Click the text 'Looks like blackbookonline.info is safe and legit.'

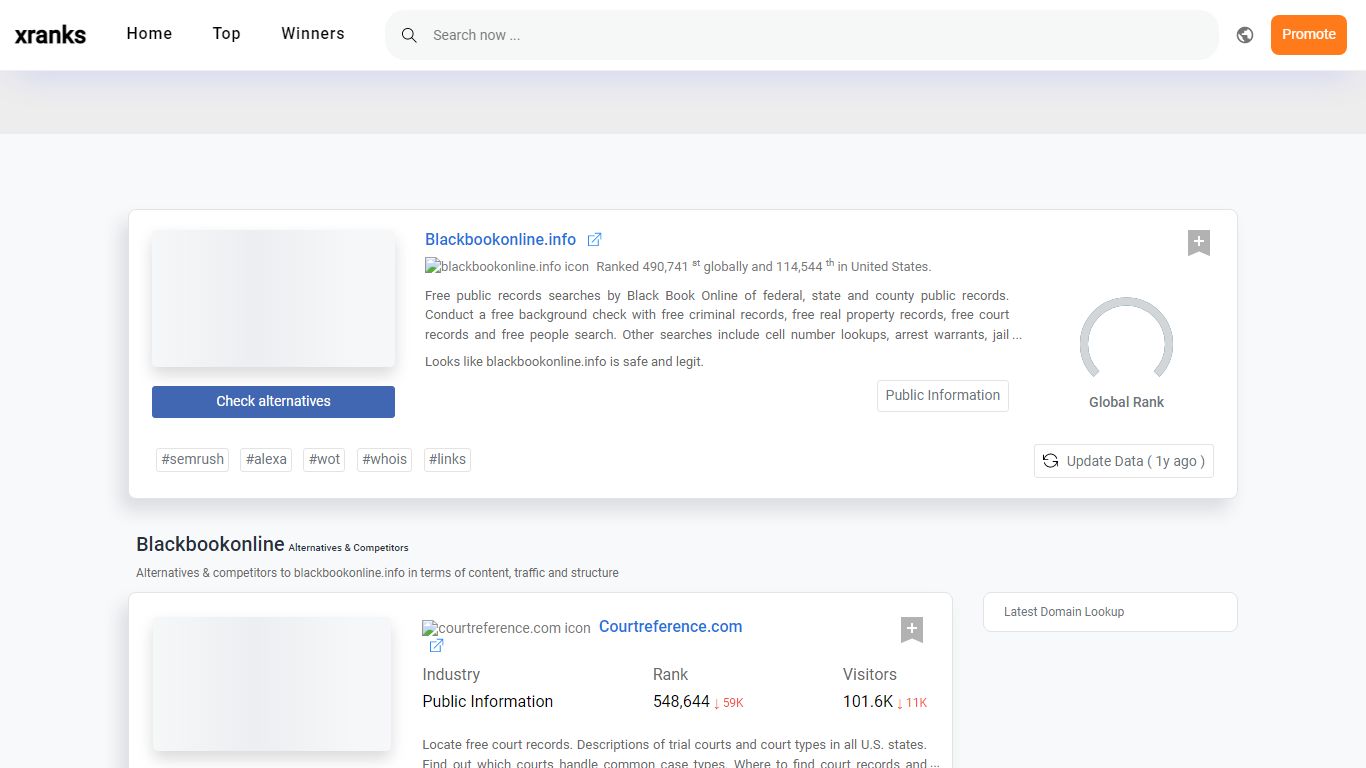(564, 362)
